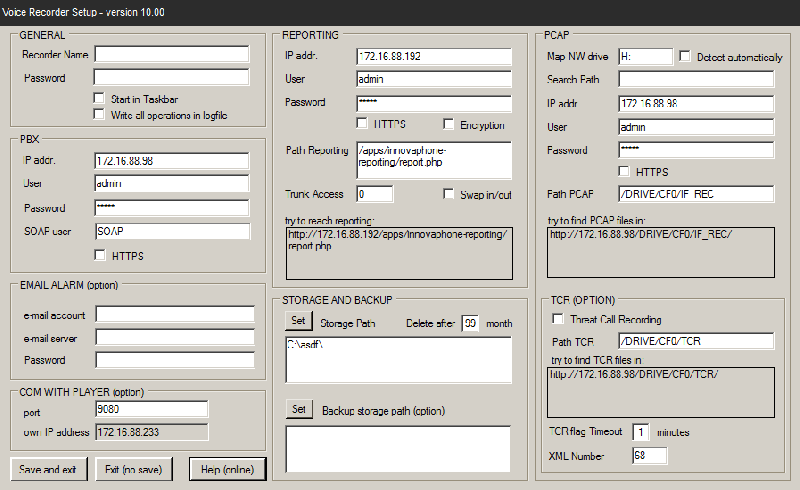Toggle Encryption checkbox in REPORTING
800x490 pixels.
pos(448,124)
